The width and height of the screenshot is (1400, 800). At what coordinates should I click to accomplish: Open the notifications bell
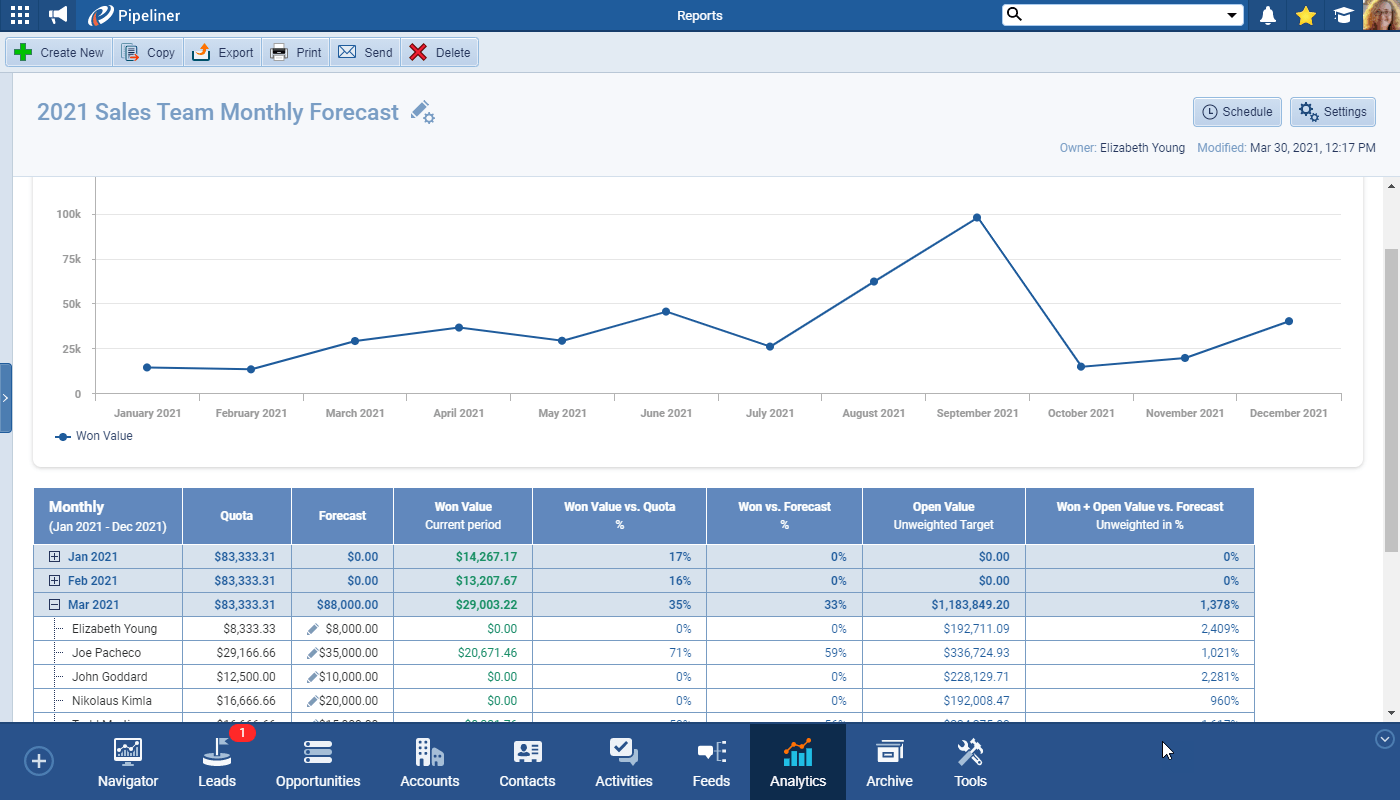pos(1268,15)
